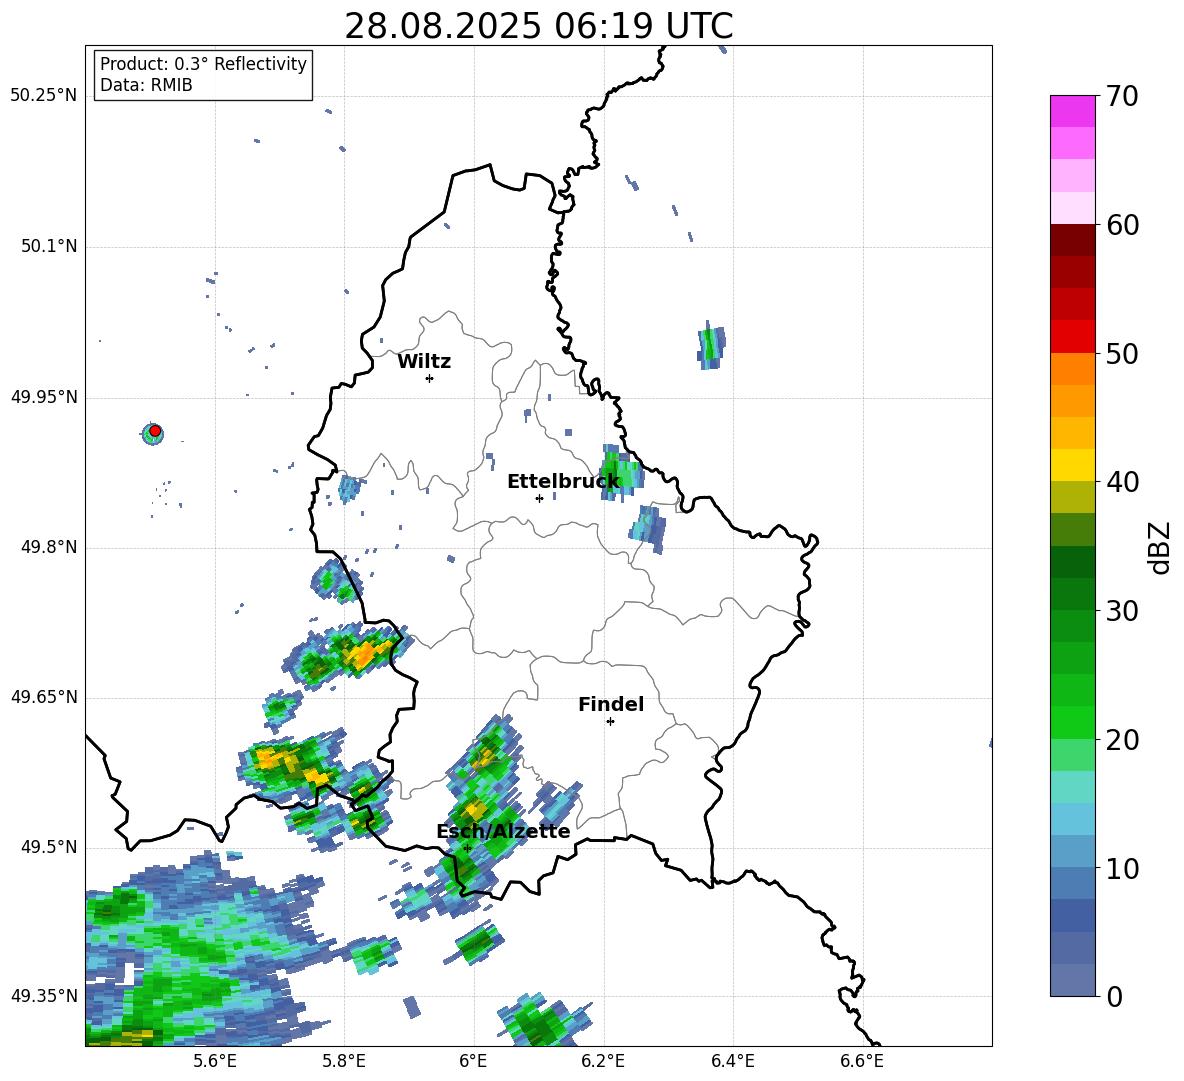Click the 49.95°N latitude label
This screenshot has height=1081, width=1184.
(44, 397)
